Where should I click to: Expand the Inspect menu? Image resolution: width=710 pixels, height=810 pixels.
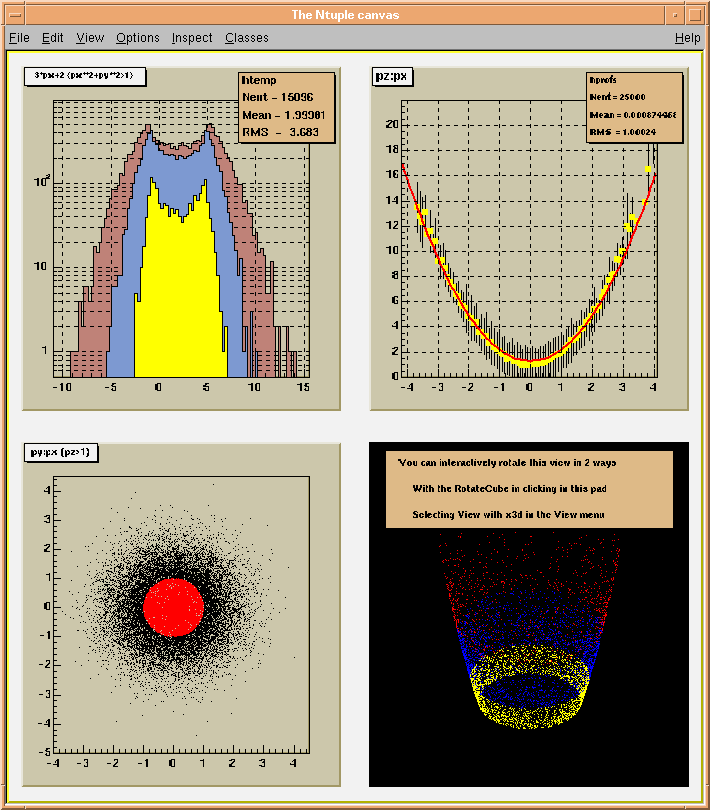[x=192, y=38]
